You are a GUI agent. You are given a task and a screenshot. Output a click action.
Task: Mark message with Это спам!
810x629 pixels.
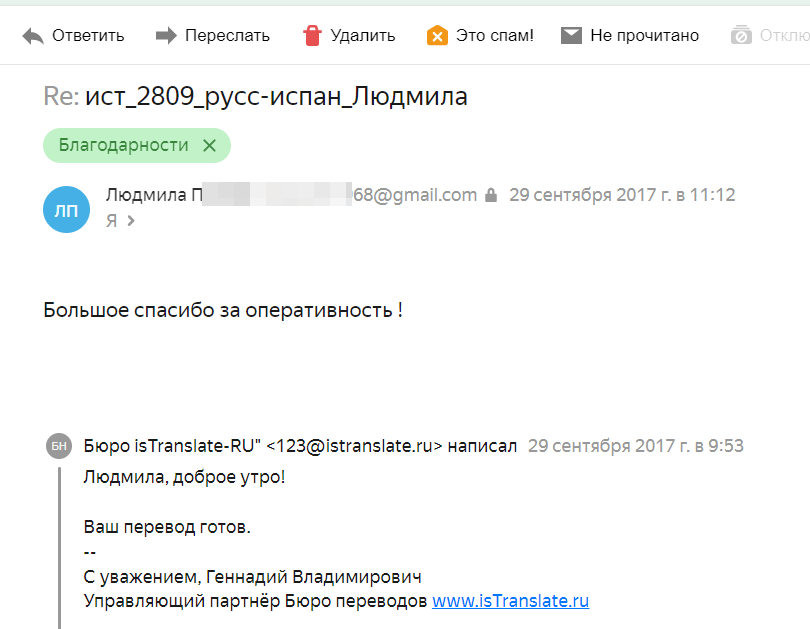click(x=494, y=36)
